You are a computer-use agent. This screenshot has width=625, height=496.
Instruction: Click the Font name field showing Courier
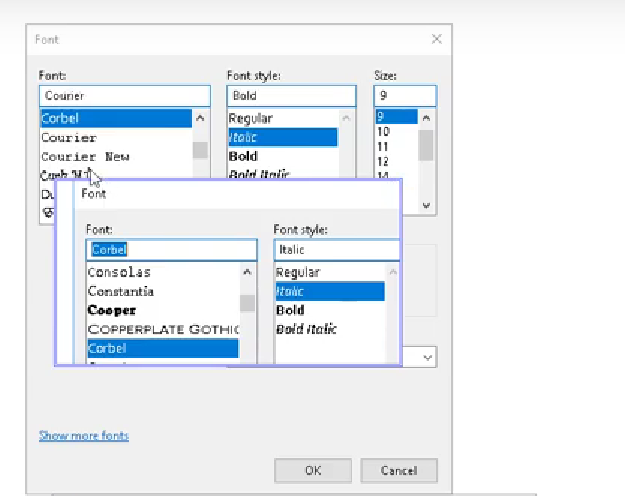pos(125,96)
